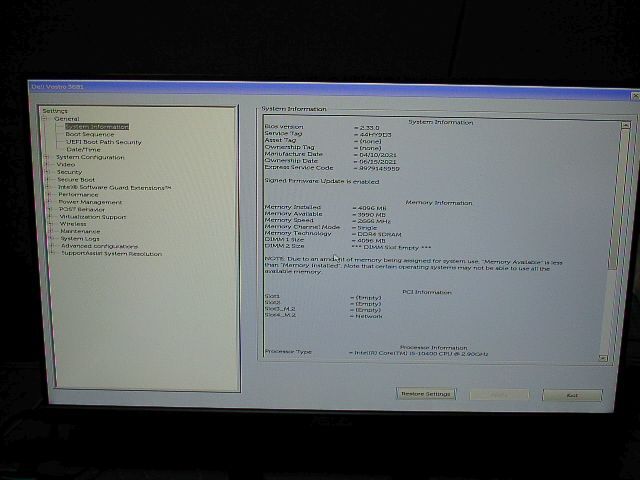
Task: Open UEFI Boot Path Security
Action: click(104, 142)
